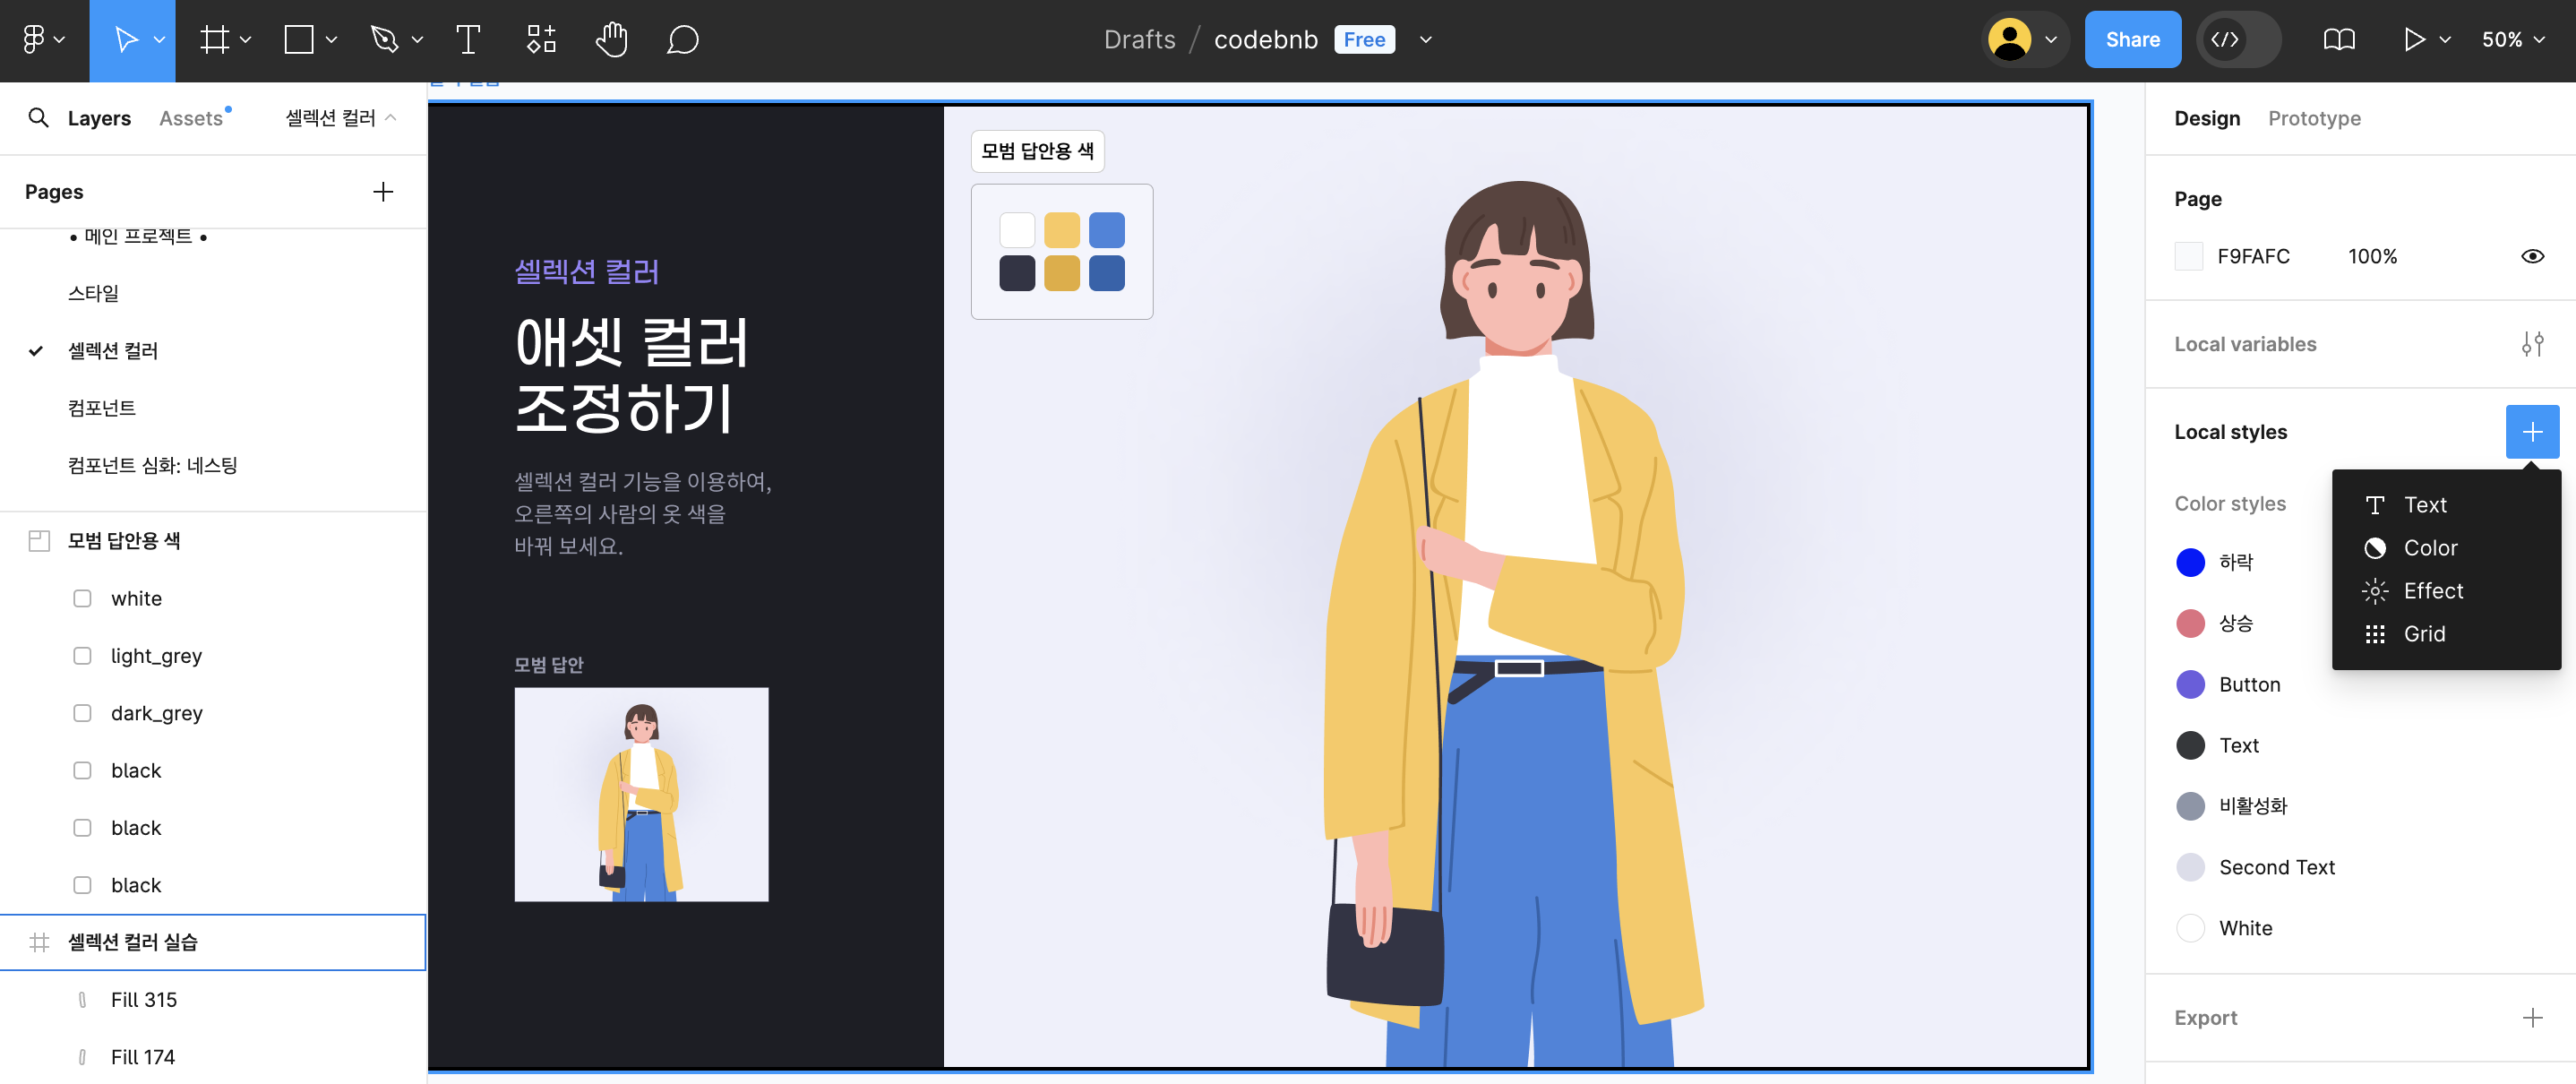The height and width of the screenshot is (1084, 2576).
Task: Select the Hand tool
Action: coord(611,40)
